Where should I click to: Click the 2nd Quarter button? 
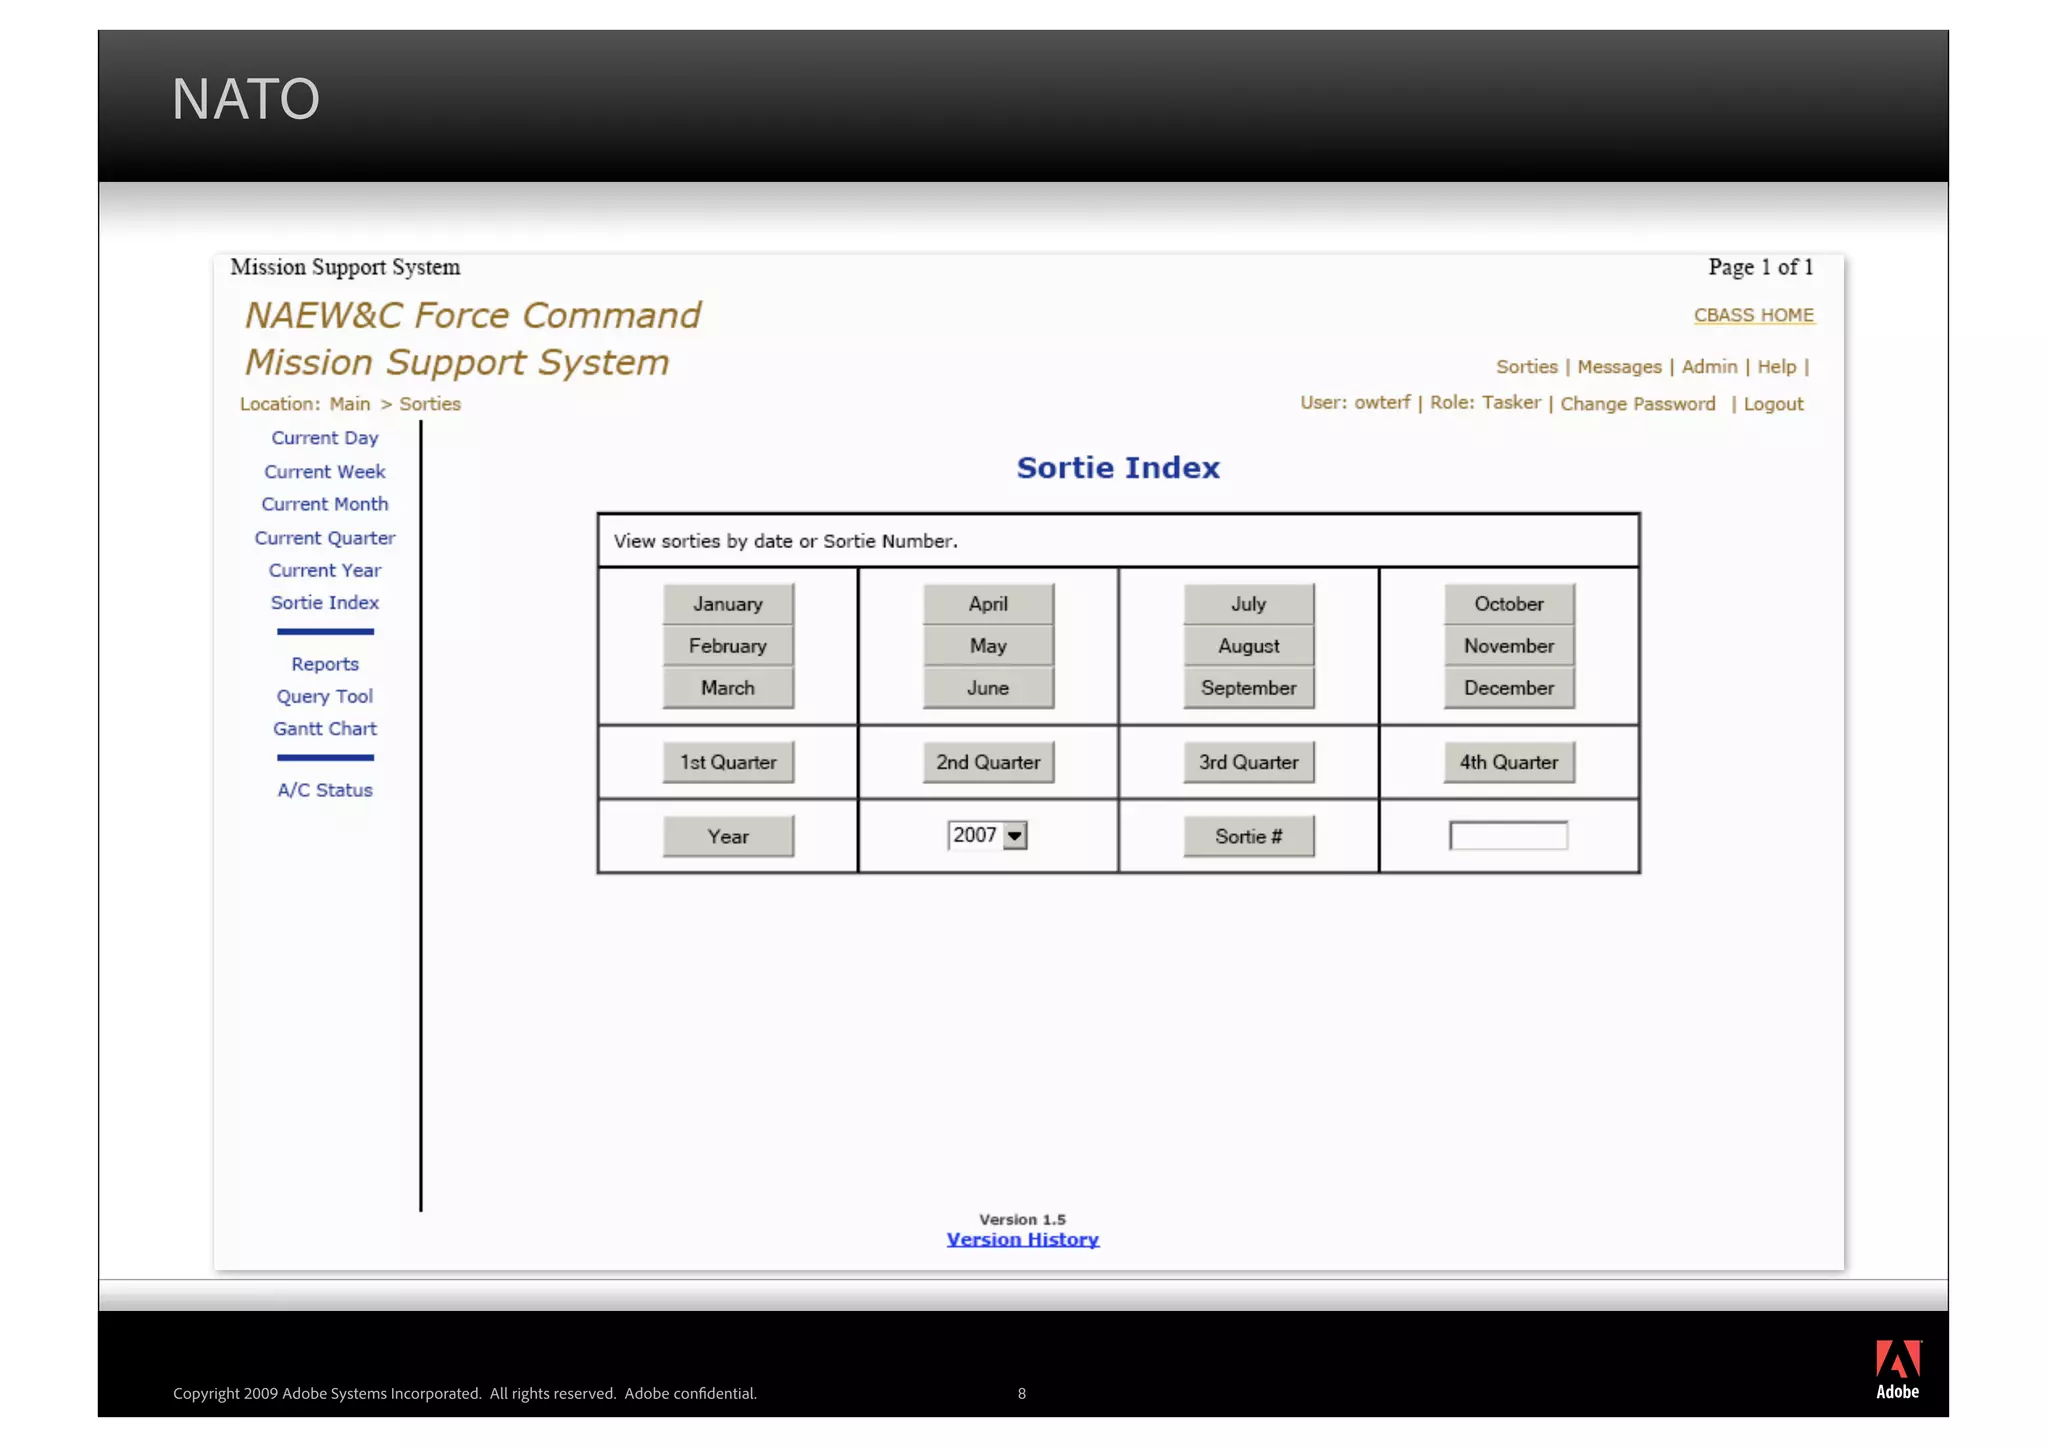point(988,762)
